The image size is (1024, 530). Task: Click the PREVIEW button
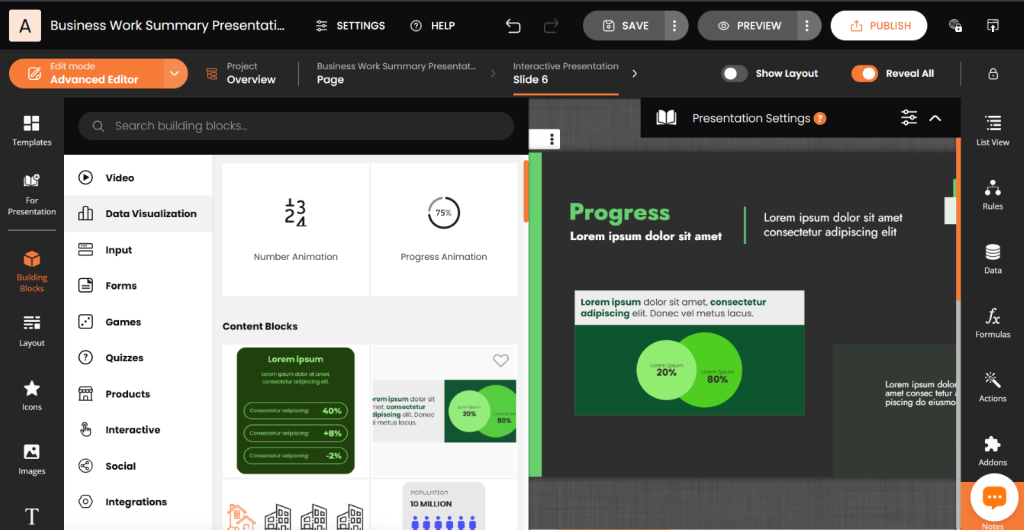point(748,25)
